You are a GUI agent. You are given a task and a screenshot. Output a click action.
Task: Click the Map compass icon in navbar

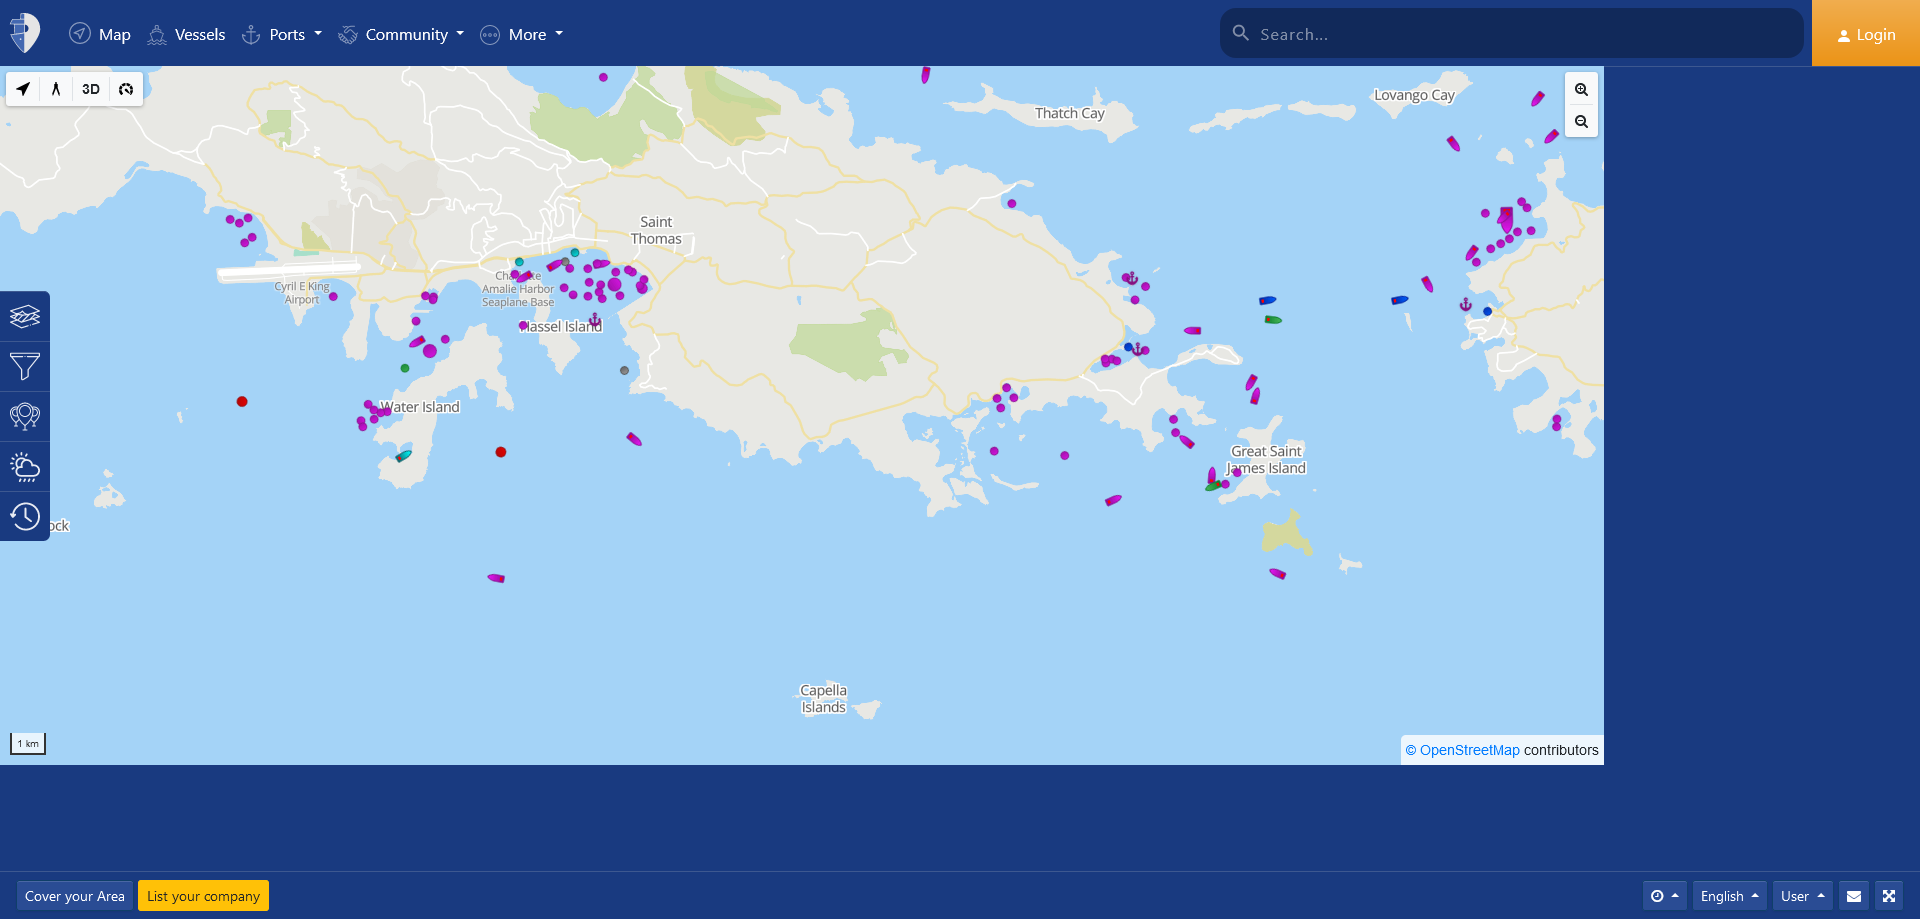[80, 34]
